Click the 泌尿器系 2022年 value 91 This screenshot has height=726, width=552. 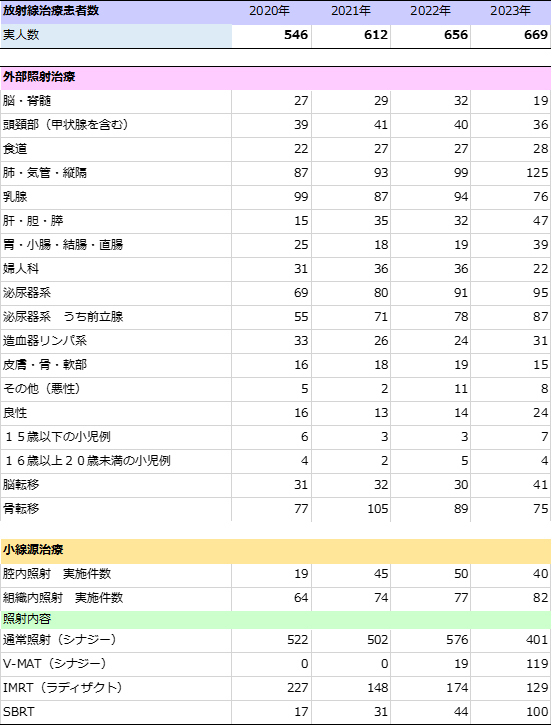(461, 293)
